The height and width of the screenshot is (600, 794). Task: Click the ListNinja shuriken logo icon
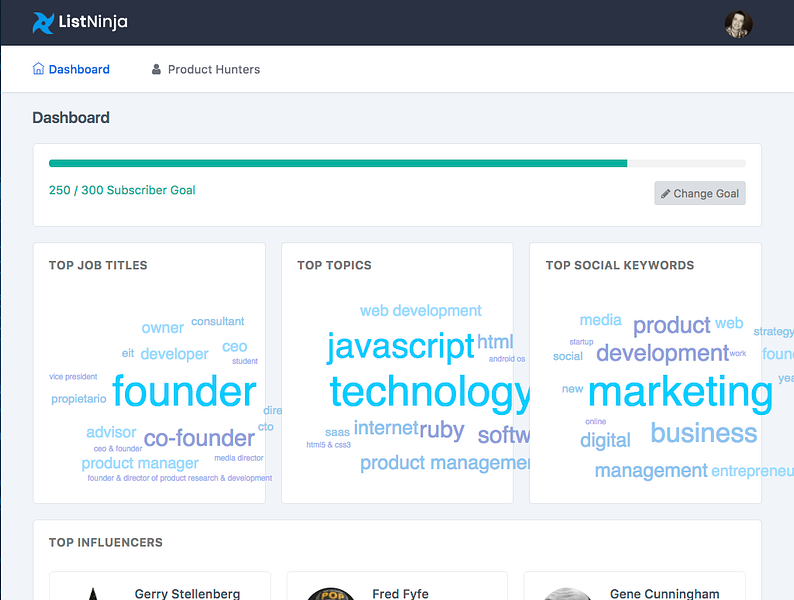click(x=43, y=23)
